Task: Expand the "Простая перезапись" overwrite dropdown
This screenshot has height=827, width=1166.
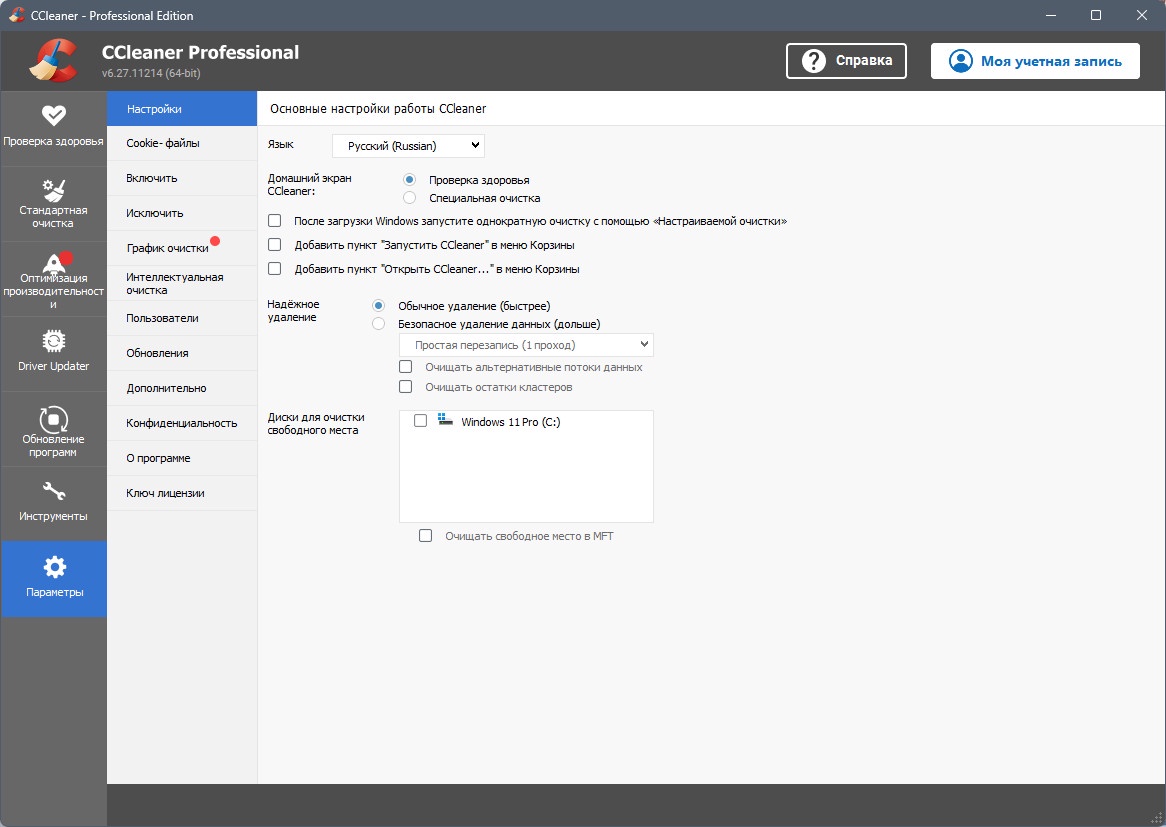Action: [526, 345]
